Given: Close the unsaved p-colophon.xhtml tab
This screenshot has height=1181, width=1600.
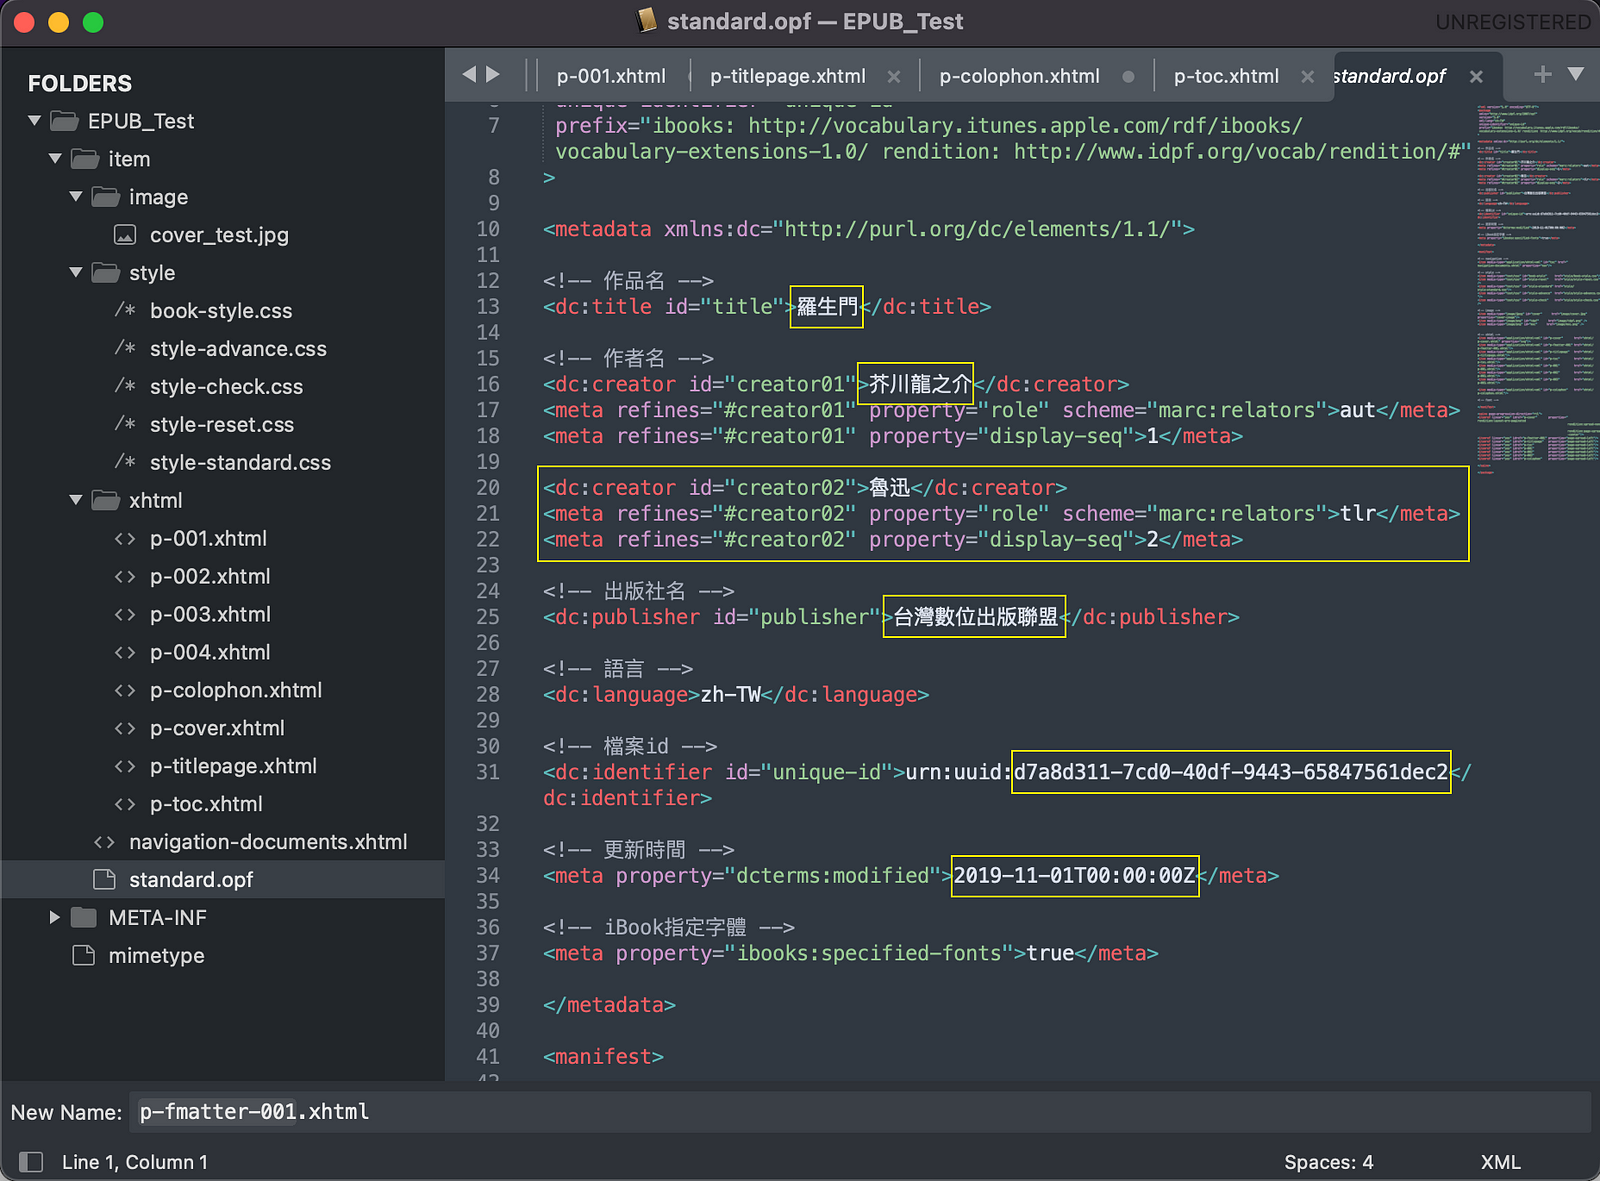Looking at the screenshot, I should click(x=1128, y=77).
